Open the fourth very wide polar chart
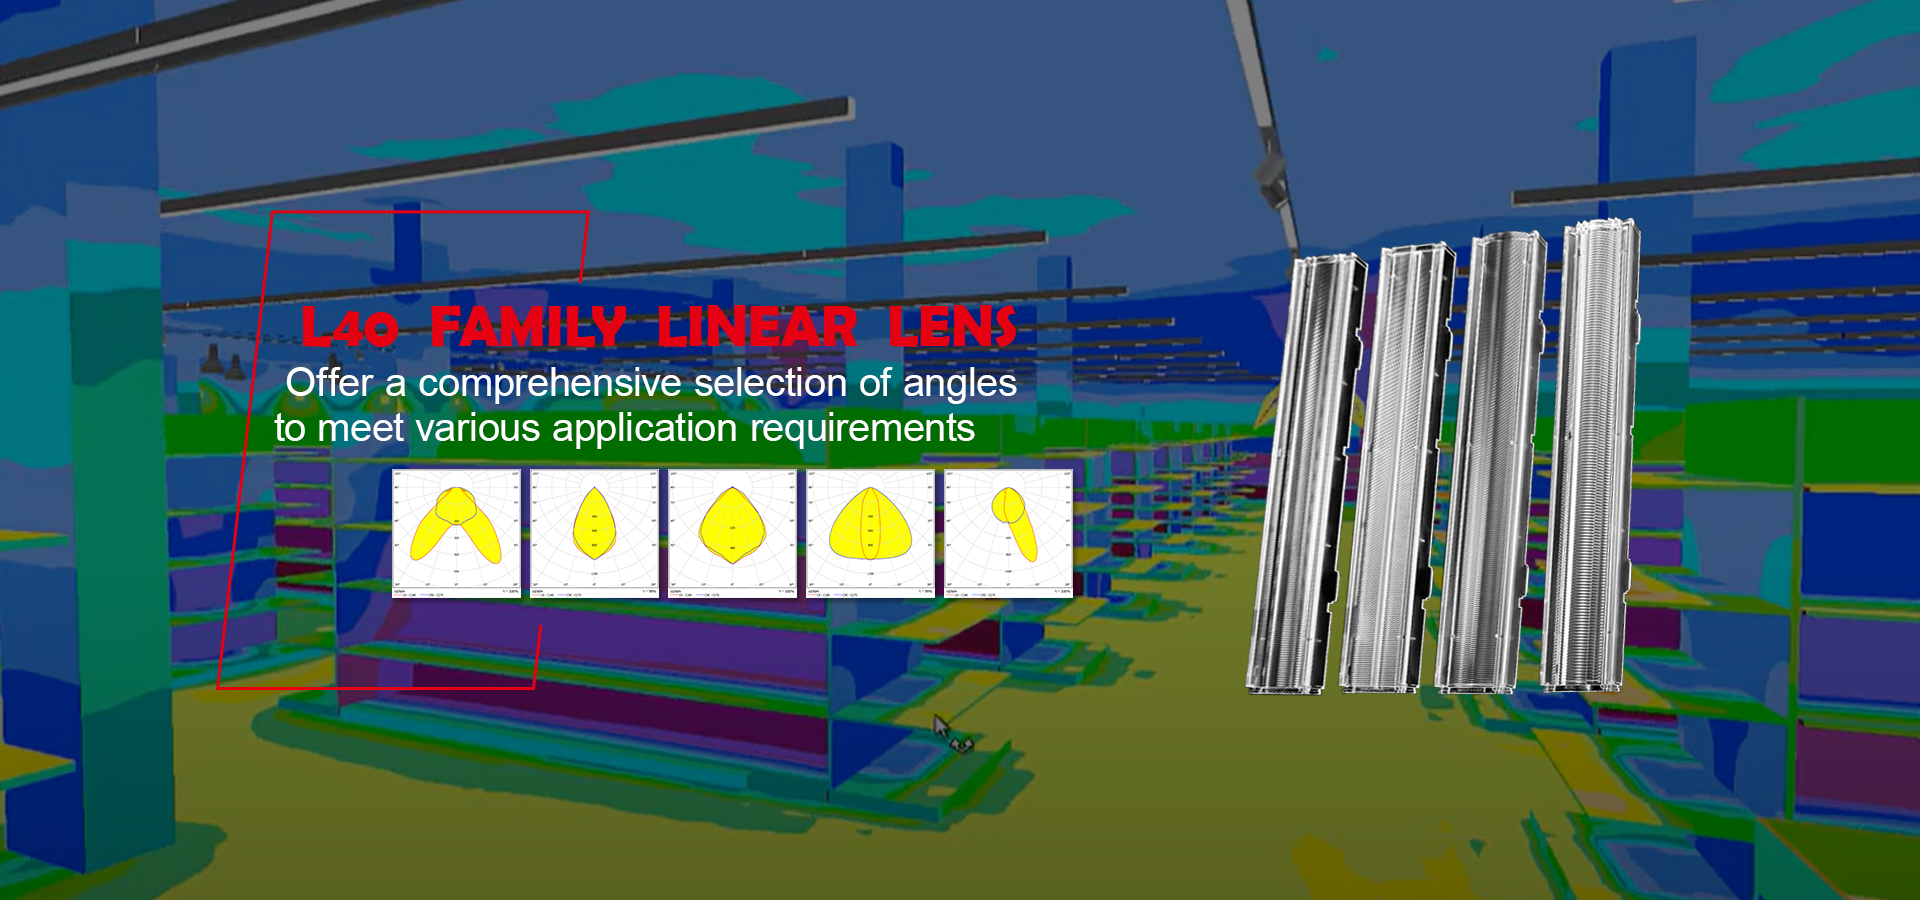 (x=870, y=533)
